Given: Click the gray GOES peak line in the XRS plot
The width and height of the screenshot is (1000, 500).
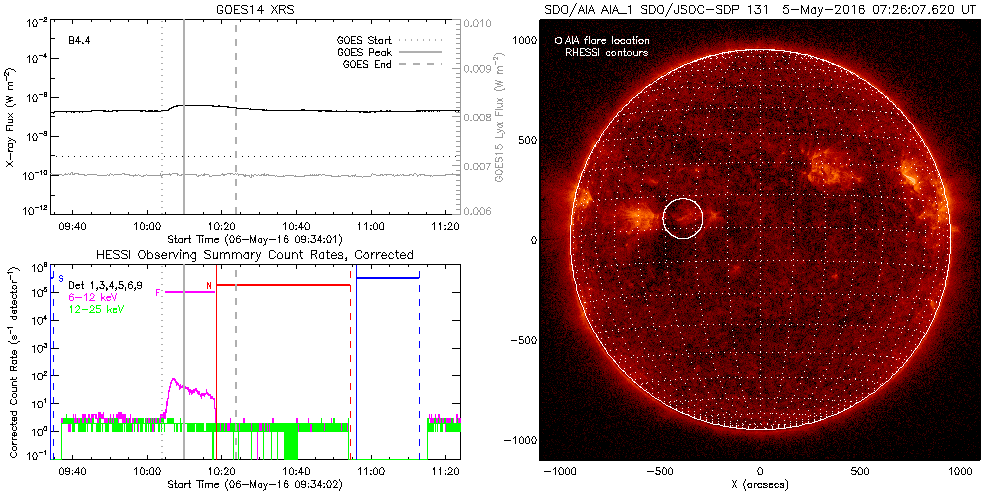Looking at the screenshot, I should point(184,150).
